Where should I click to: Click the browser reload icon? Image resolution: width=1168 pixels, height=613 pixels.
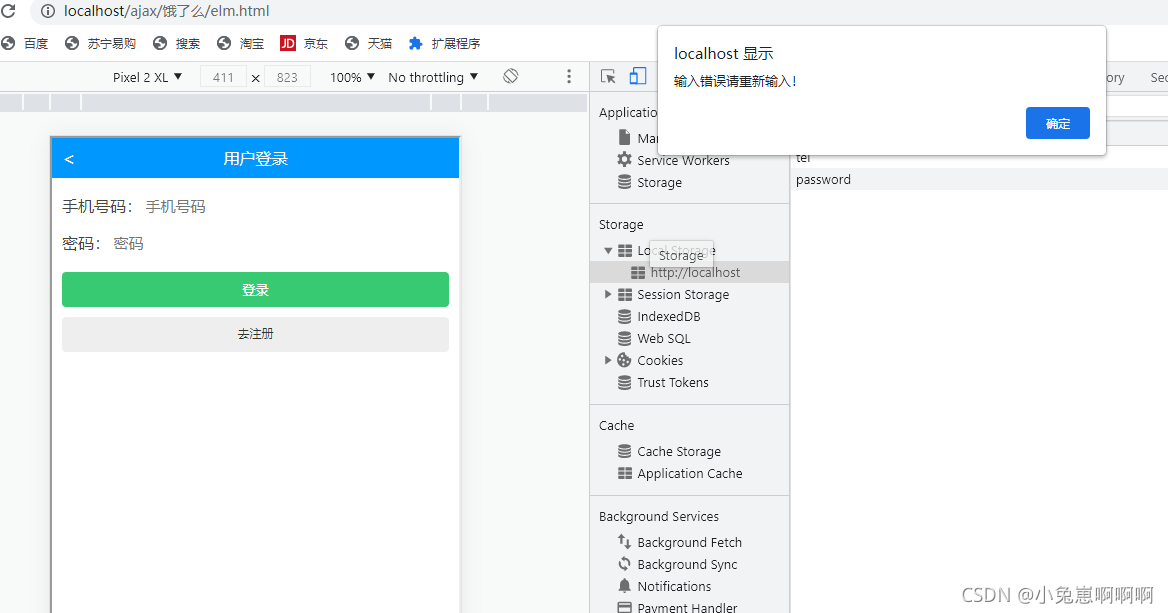point(8,11)
